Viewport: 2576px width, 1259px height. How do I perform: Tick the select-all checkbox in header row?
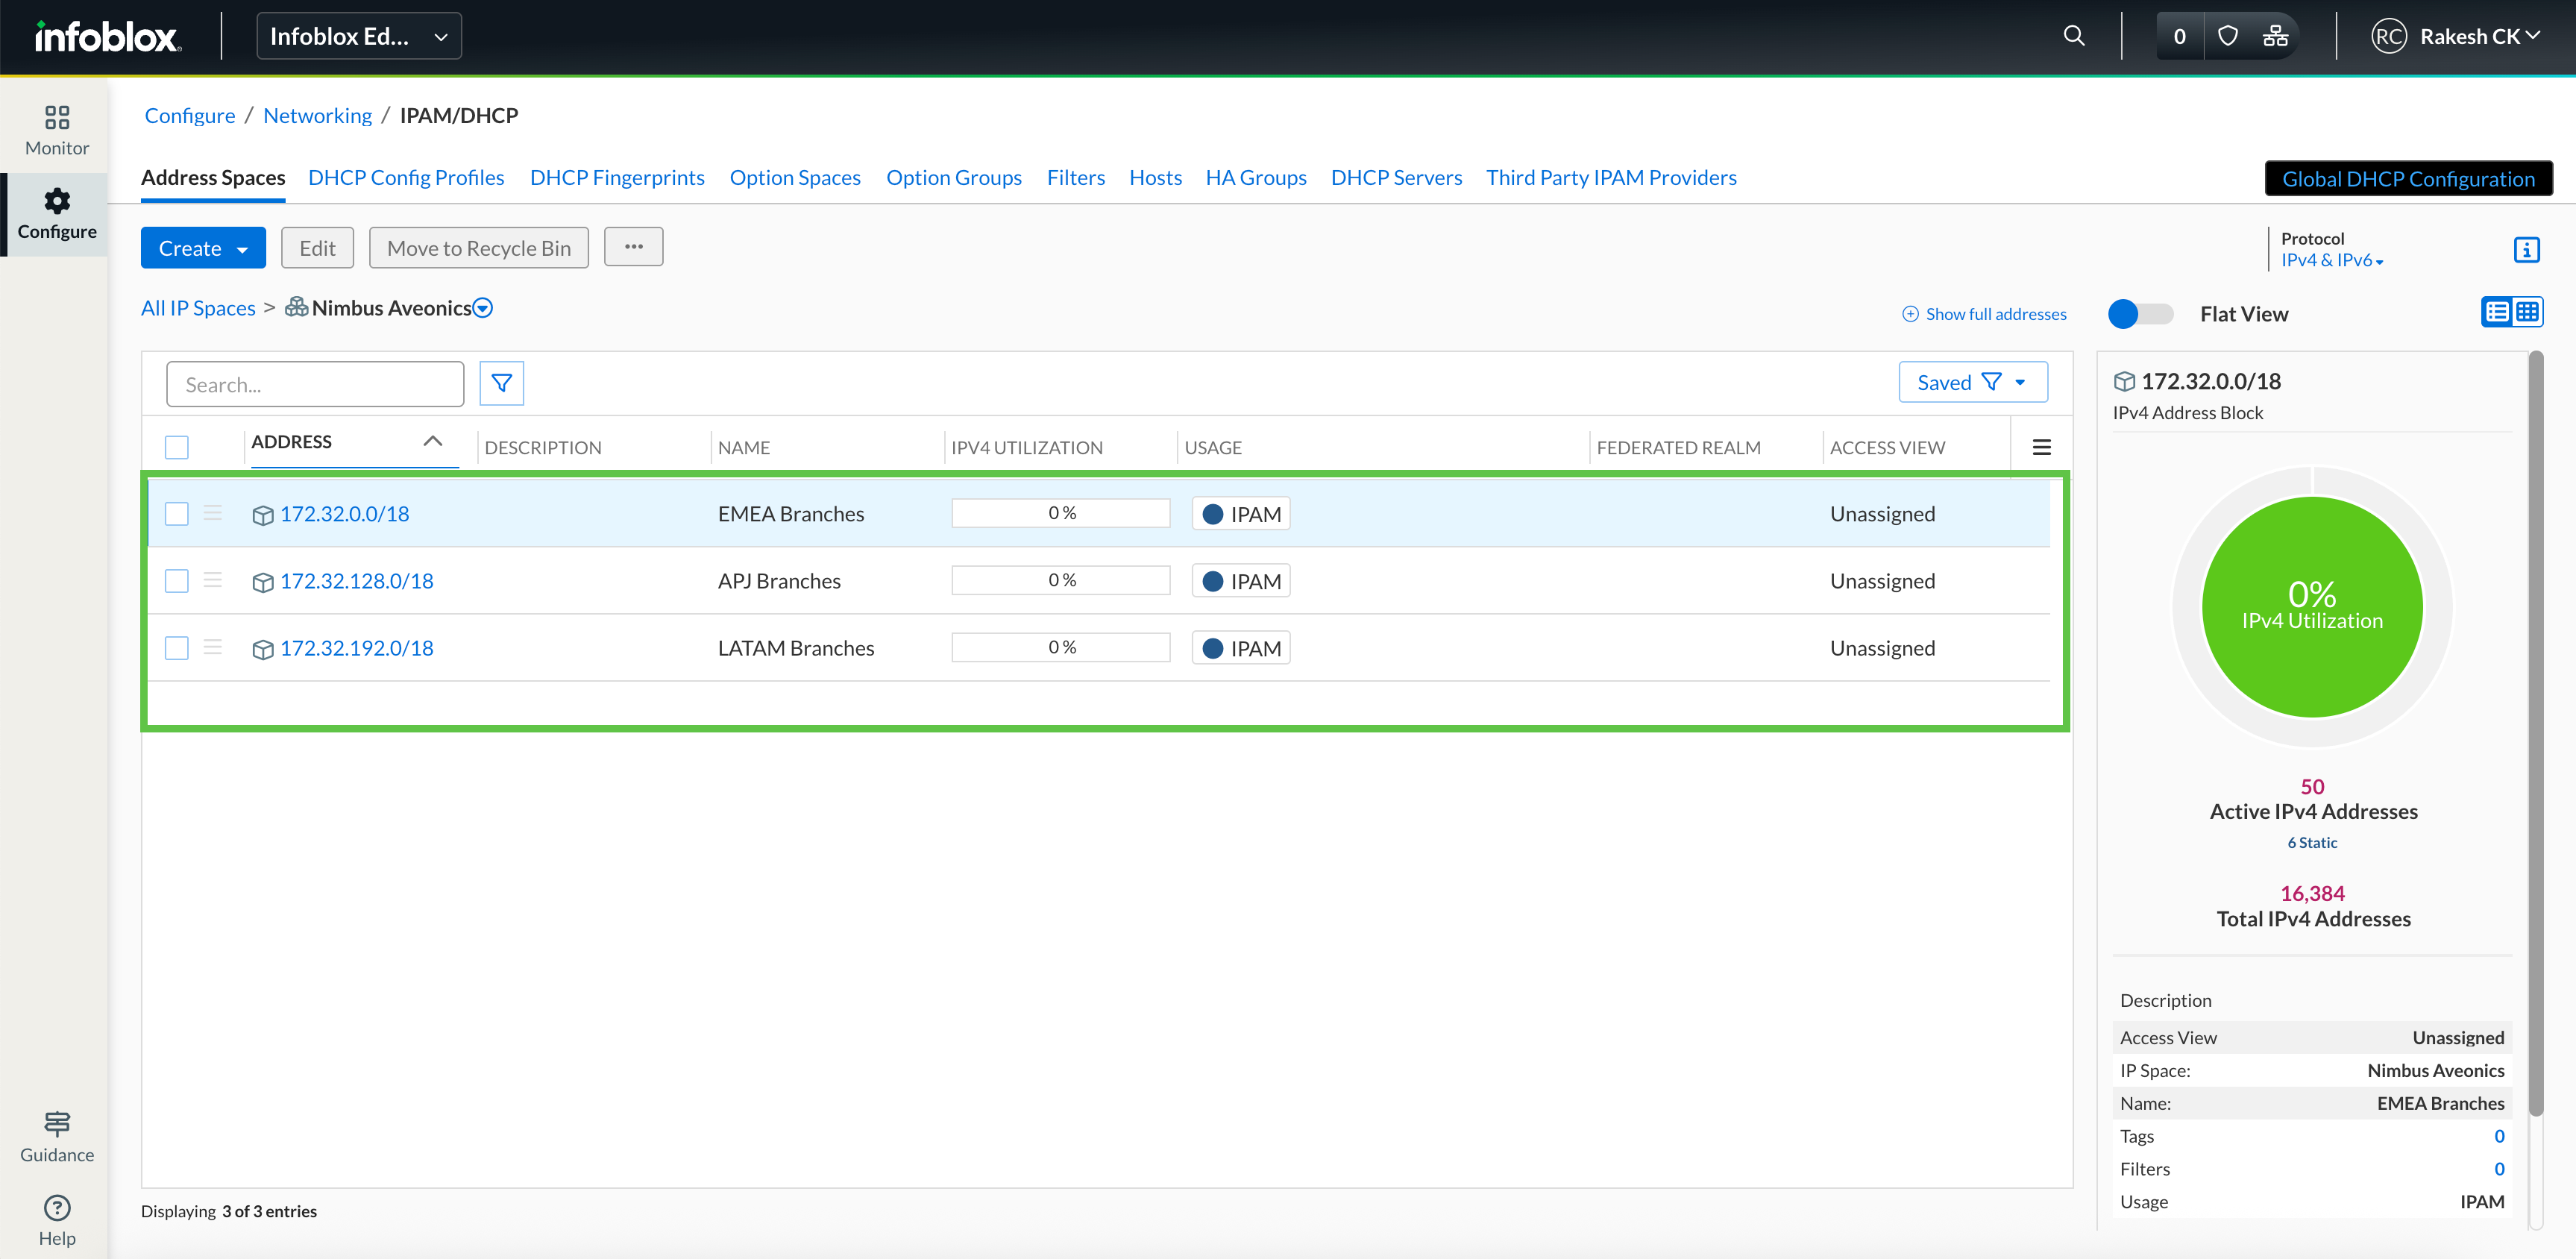point(177,448)
